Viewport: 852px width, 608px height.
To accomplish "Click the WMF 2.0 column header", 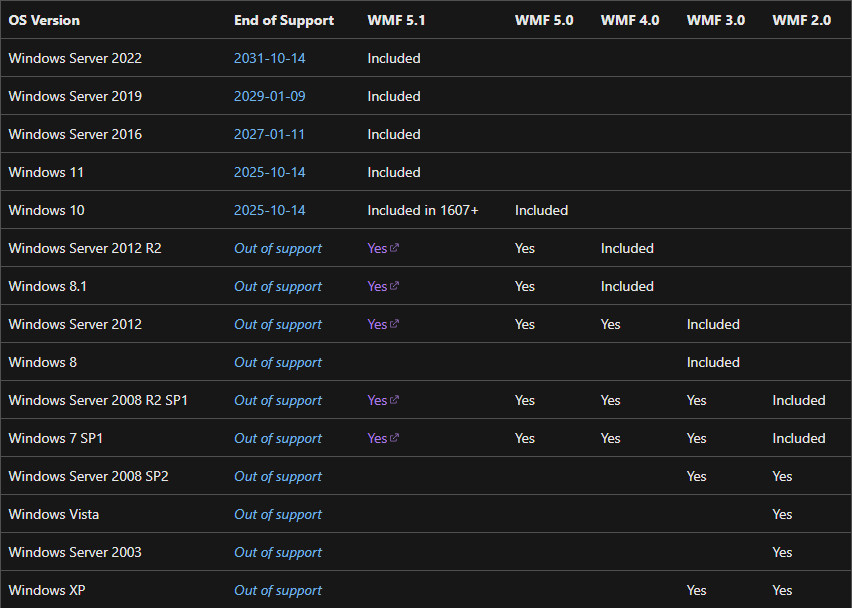I will [x=801, y=20].
